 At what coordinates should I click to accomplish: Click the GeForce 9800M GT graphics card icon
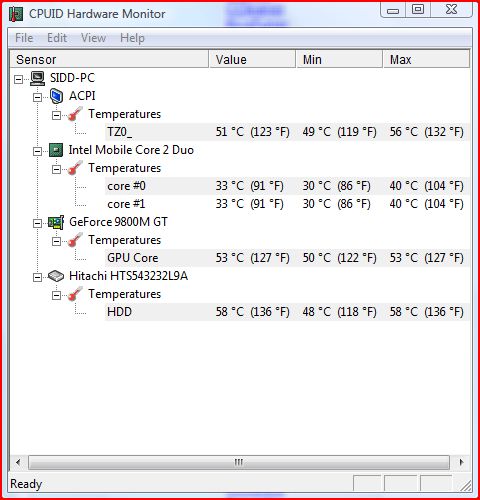[56, 222]
